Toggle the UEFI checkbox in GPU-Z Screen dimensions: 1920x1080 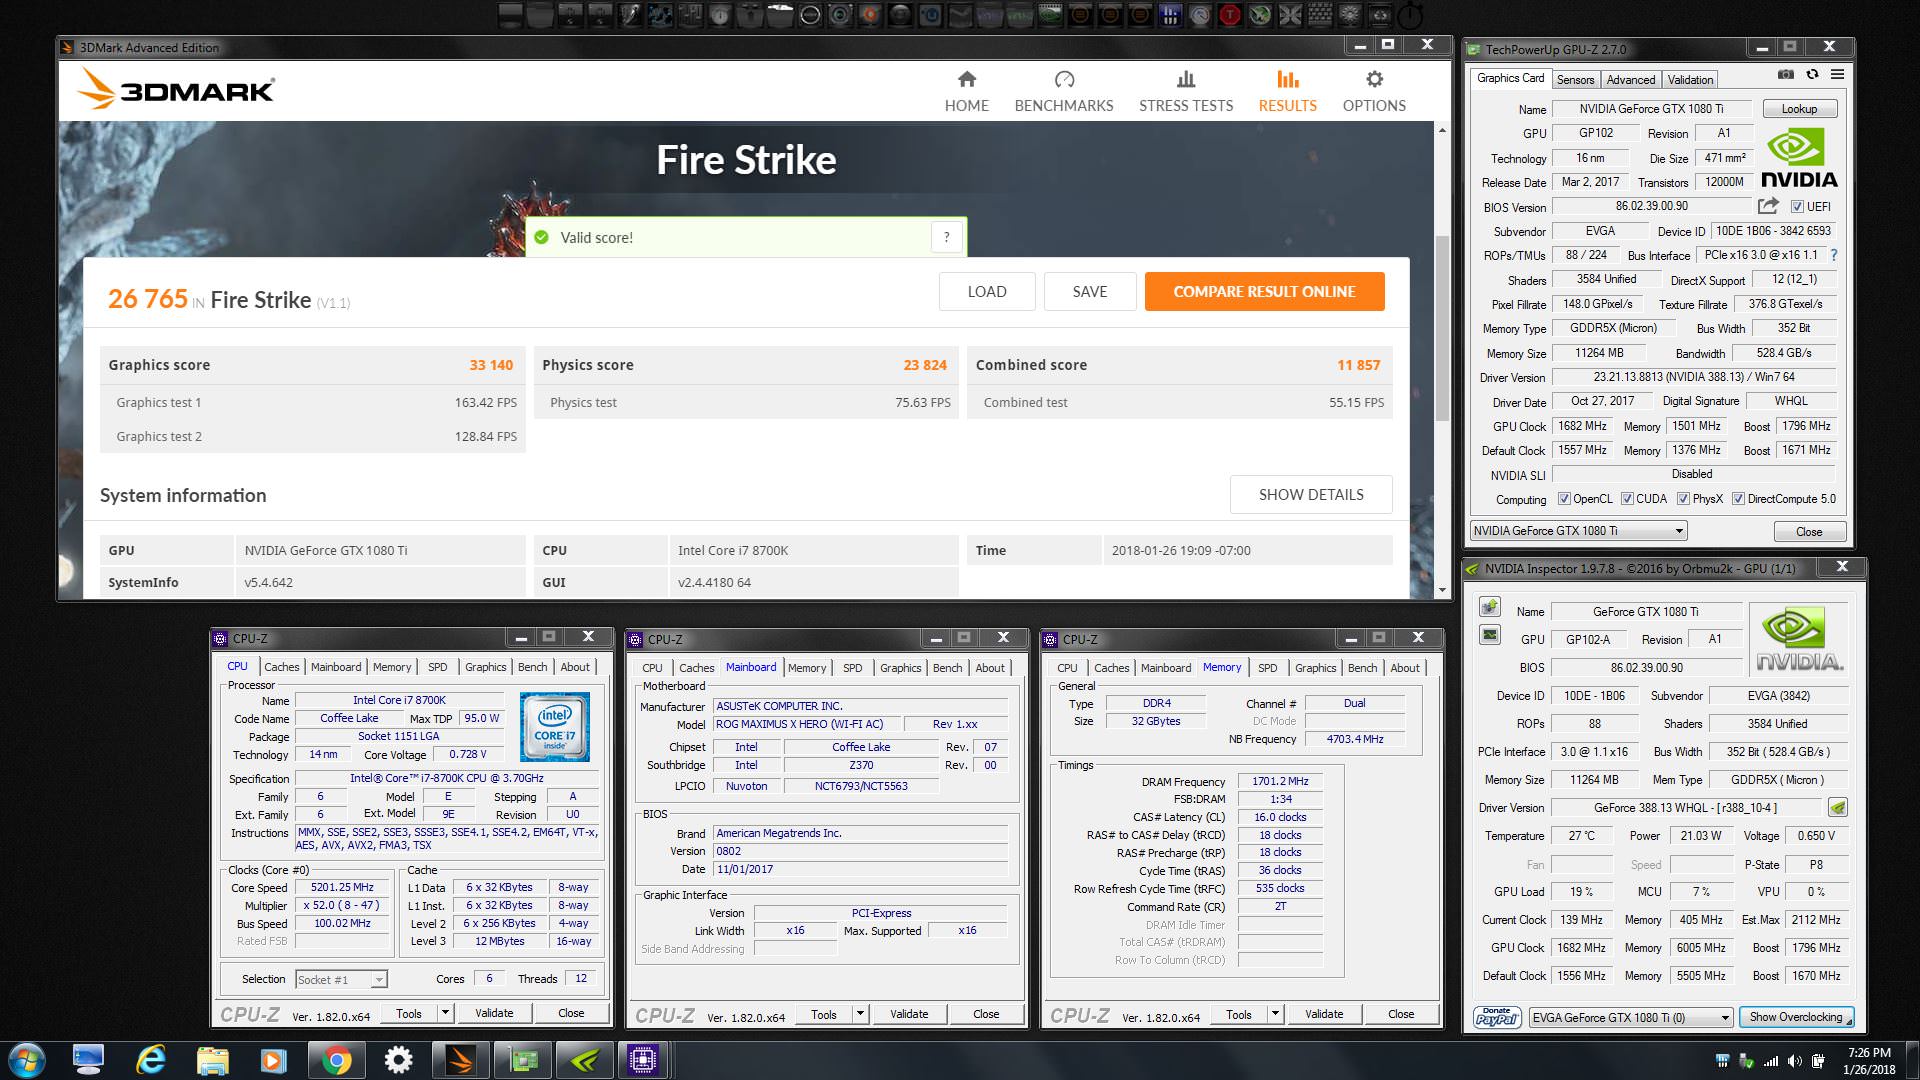[1797, 207]
